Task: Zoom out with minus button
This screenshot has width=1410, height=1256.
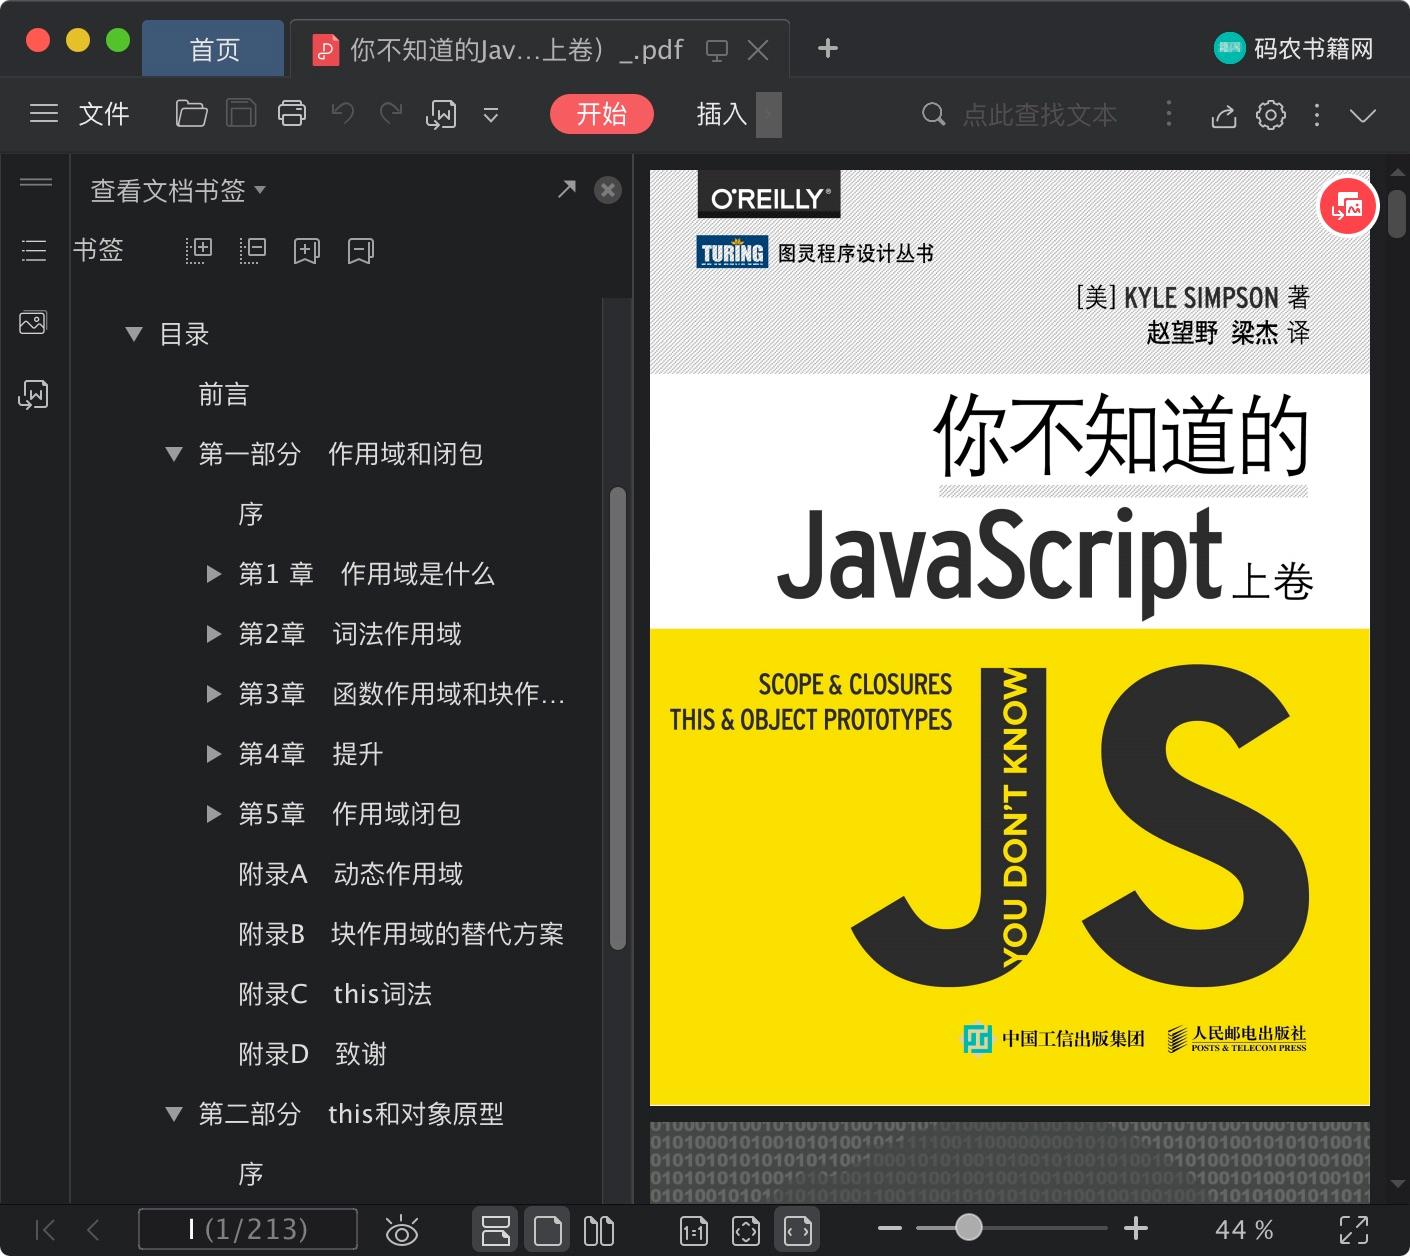Action: pyautogui.click(x=890, y=1228)
